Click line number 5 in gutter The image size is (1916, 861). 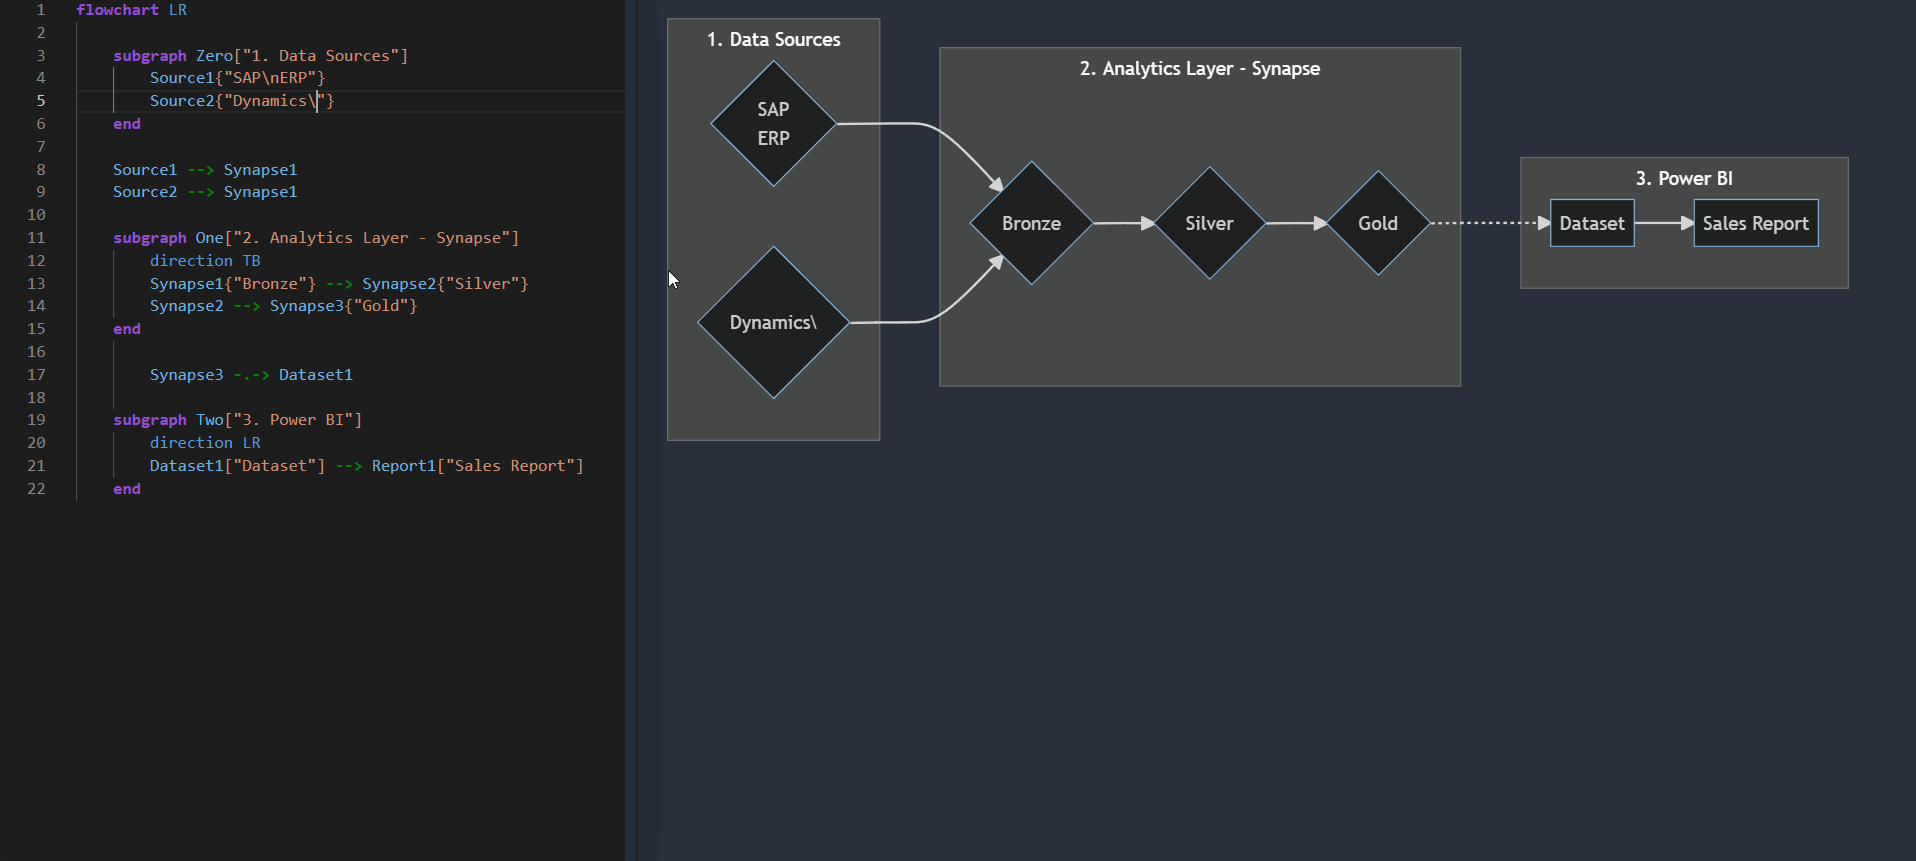[41, 101]
